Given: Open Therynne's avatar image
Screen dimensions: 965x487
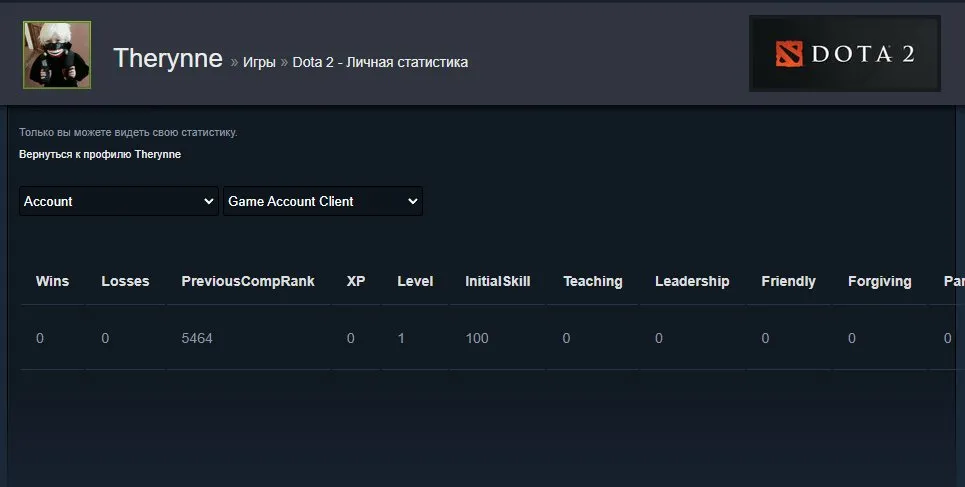Looking at the screenshot, I should (x=57, y=55).
